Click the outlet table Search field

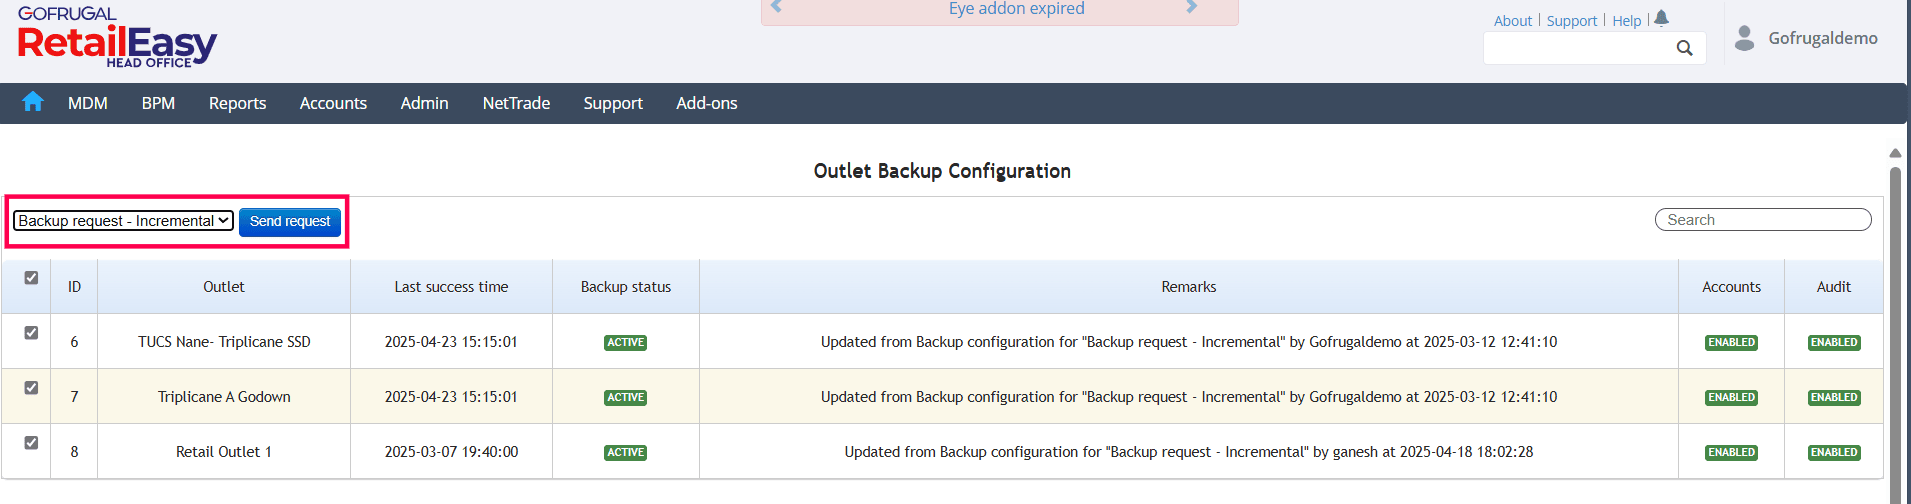[x=1763, y=220]
